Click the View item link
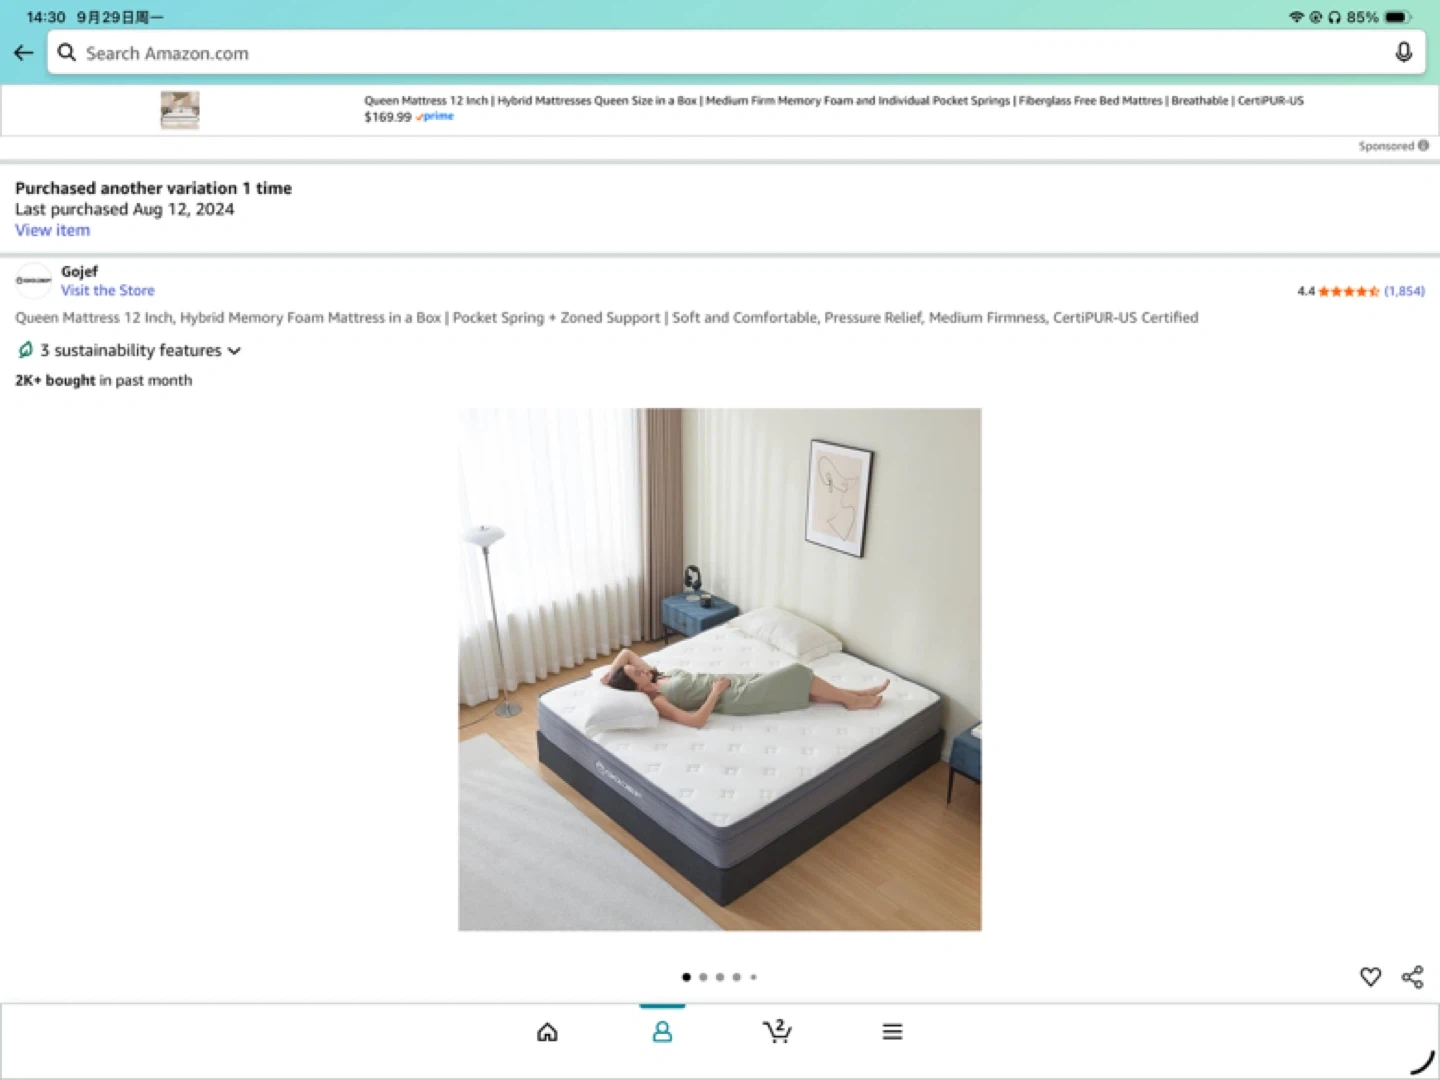The image size is (1440, 1080). 52,230
